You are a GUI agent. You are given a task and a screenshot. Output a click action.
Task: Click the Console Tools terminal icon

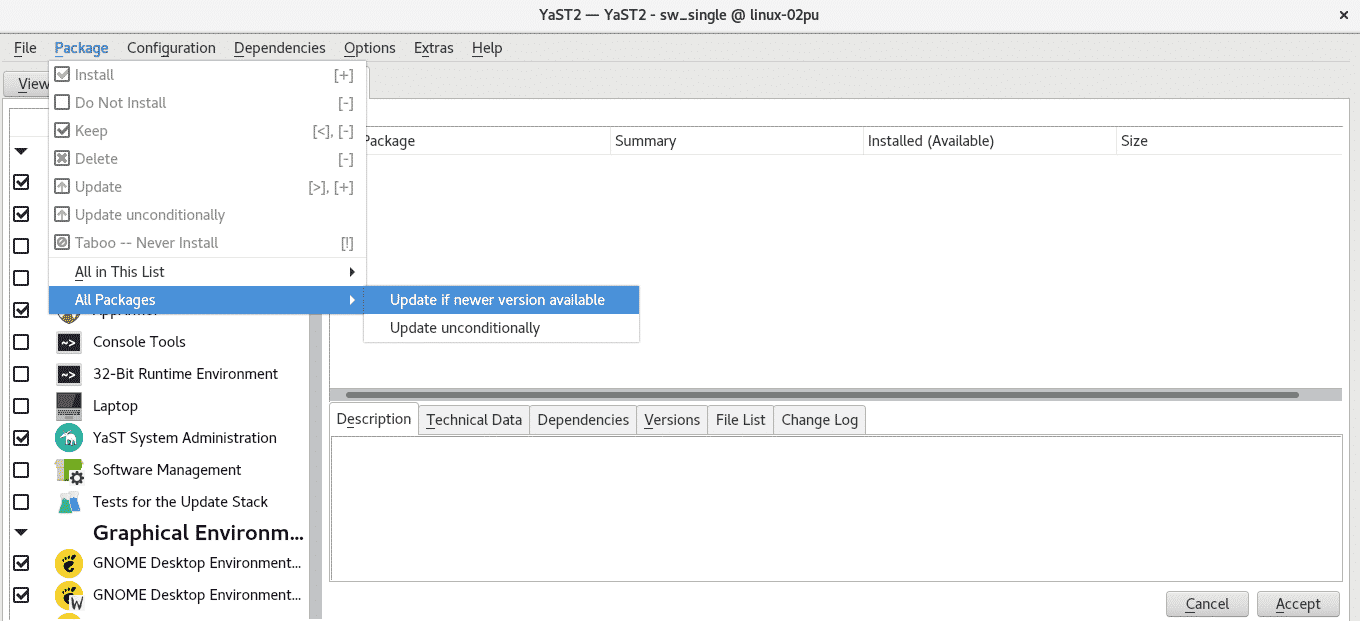pyautogui.click(x=69, y=342)
